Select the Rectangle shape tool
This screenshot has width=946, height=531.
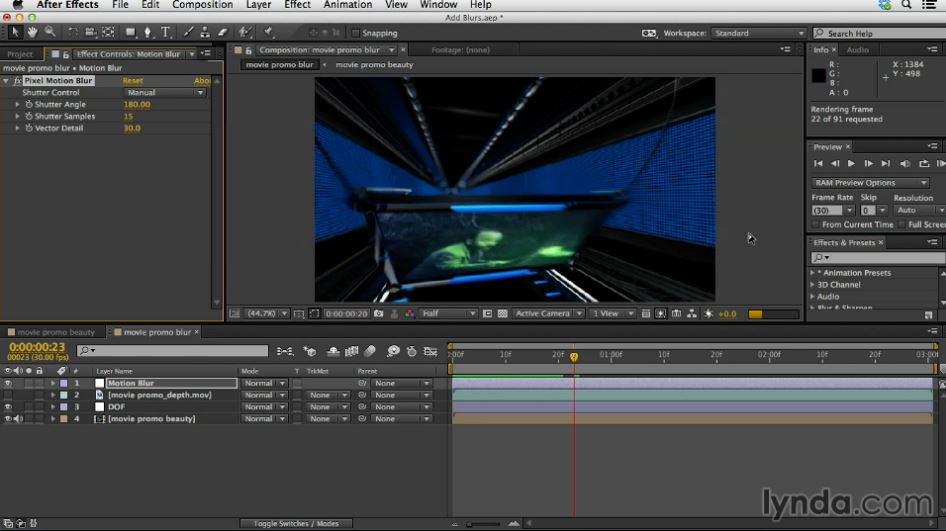coord(130,32)
